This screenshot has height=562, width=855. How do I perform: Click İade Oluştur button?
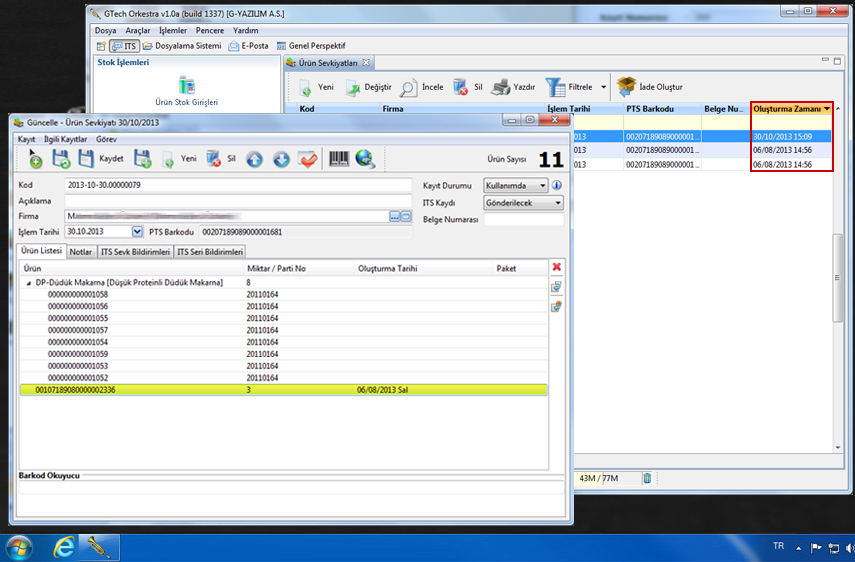(x=649, y=87)
